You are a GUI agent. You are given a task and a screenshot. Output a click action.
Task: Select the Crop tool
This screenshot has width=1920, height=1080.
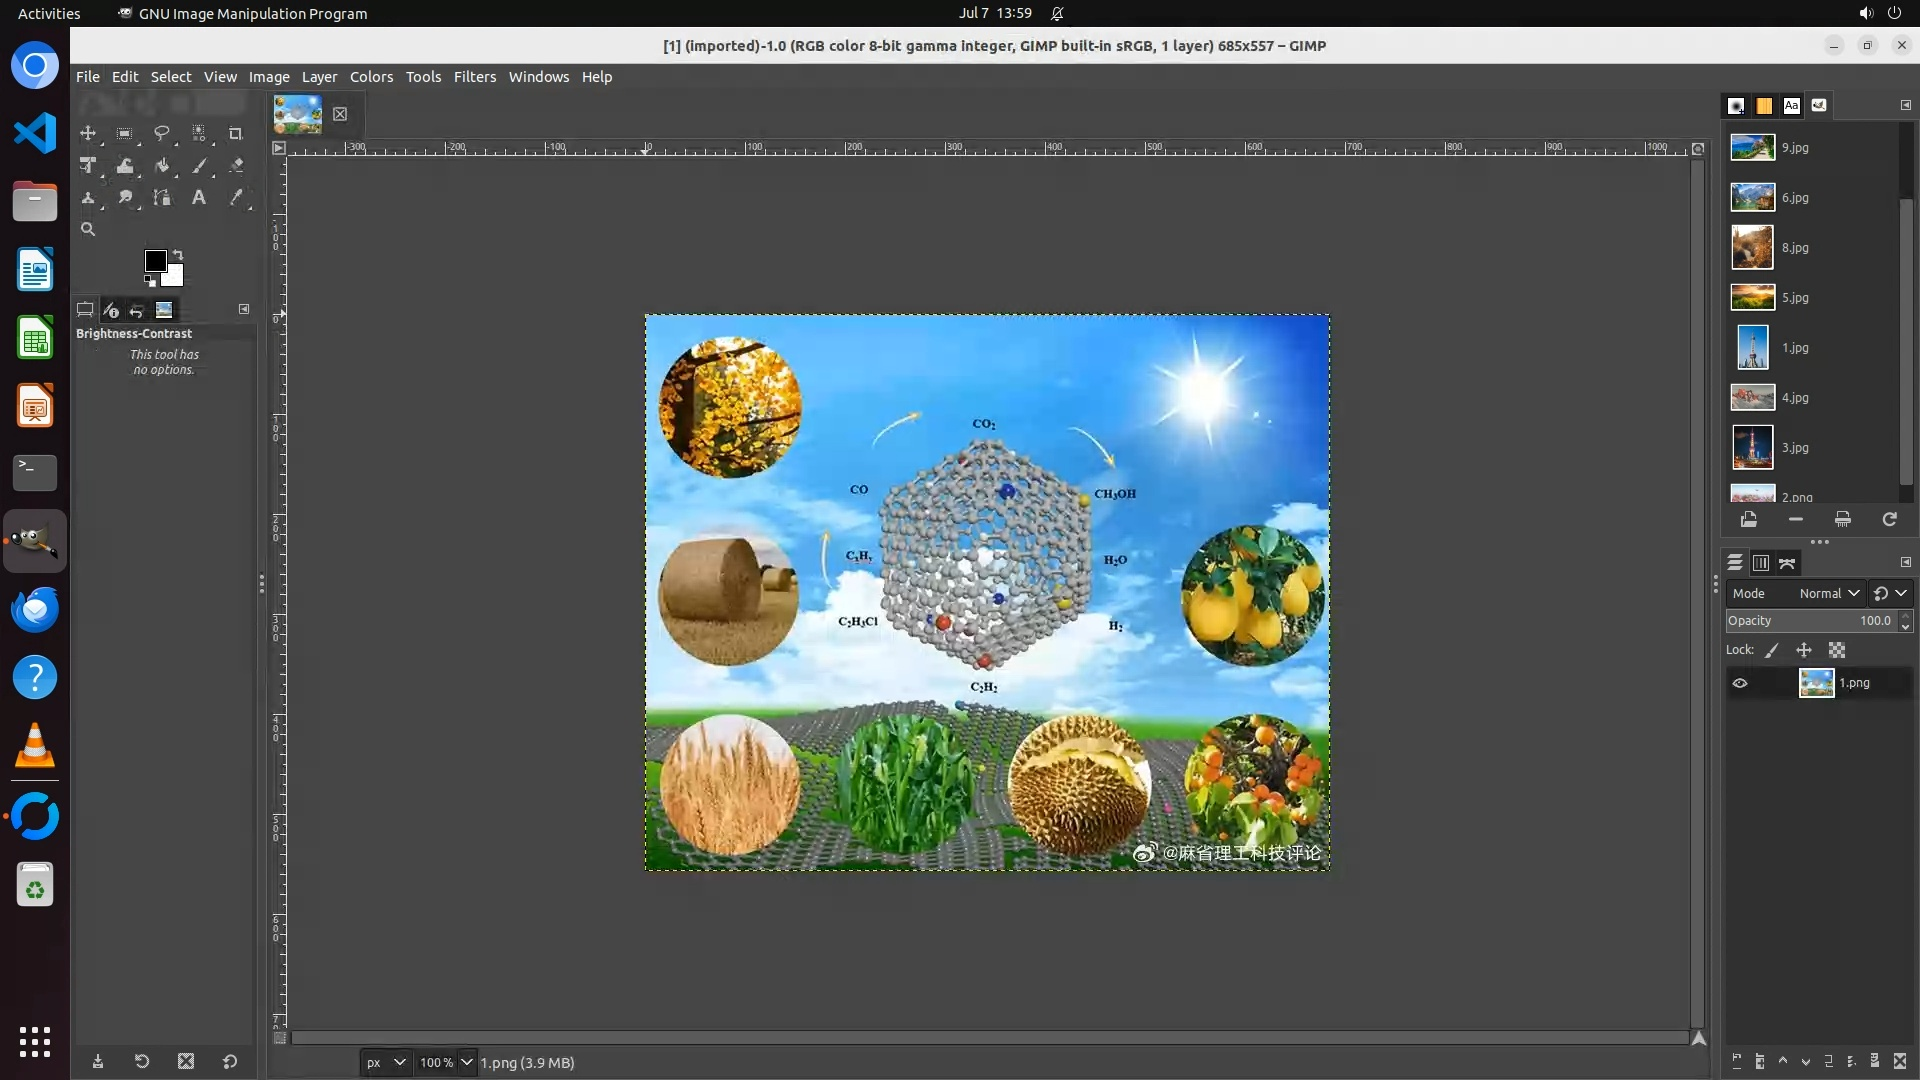pyautogui.click(x=236, y=133)
